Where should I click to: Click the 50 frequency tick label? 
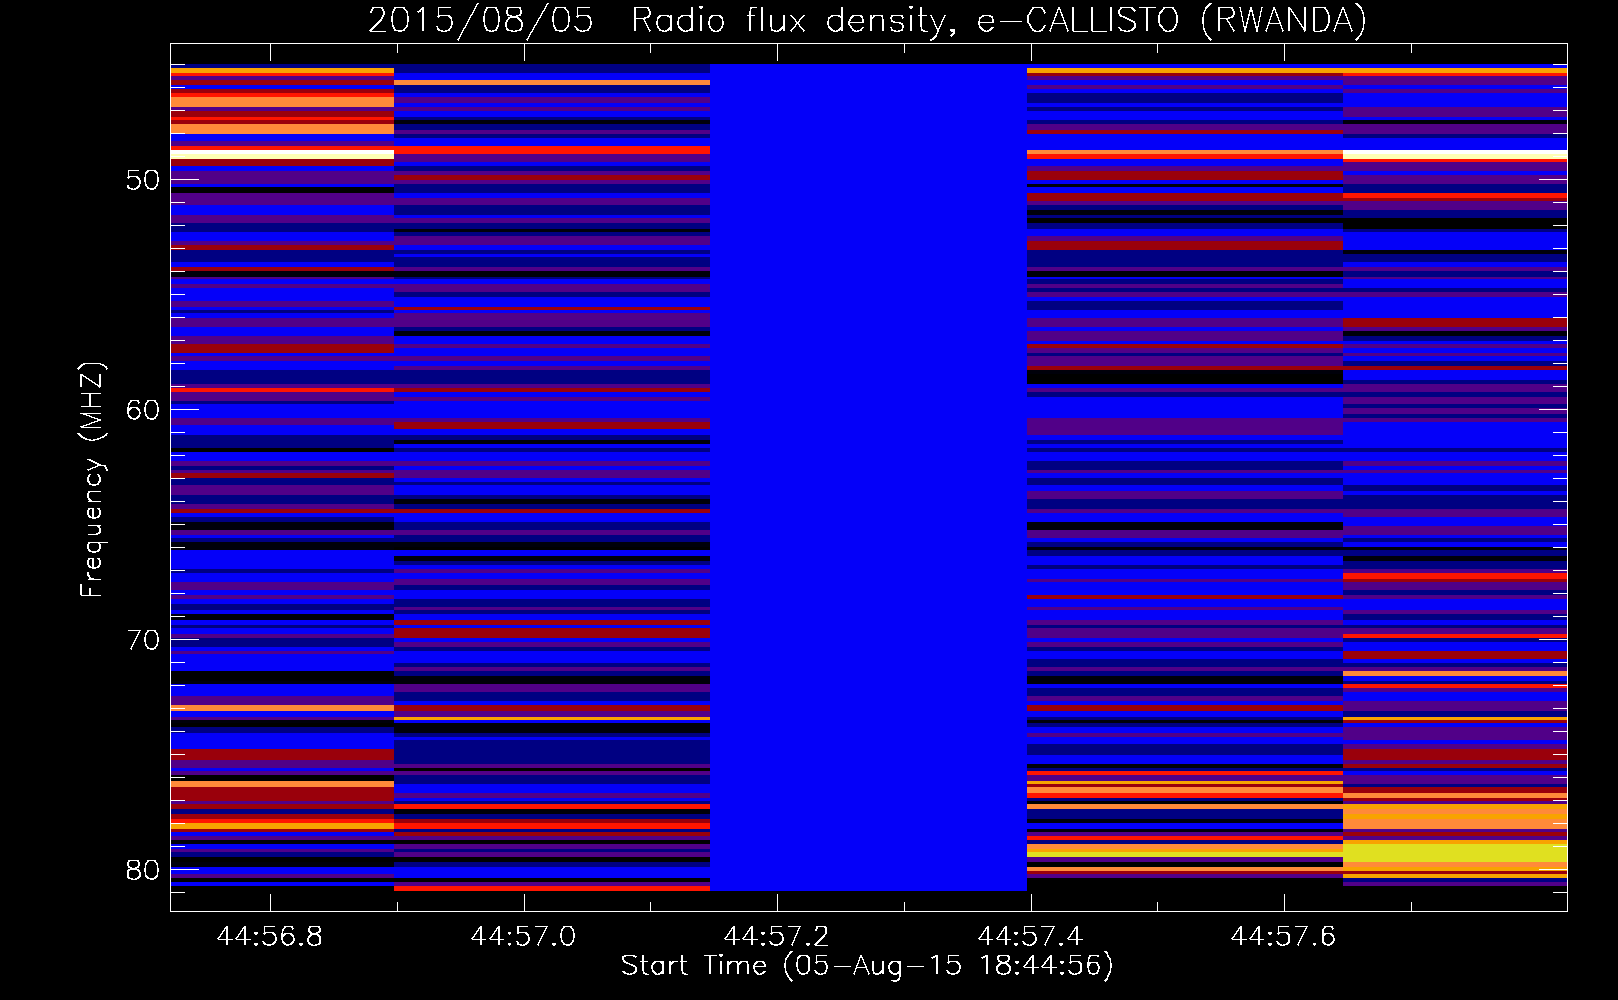pyautogui.click(x=143, y=180)
